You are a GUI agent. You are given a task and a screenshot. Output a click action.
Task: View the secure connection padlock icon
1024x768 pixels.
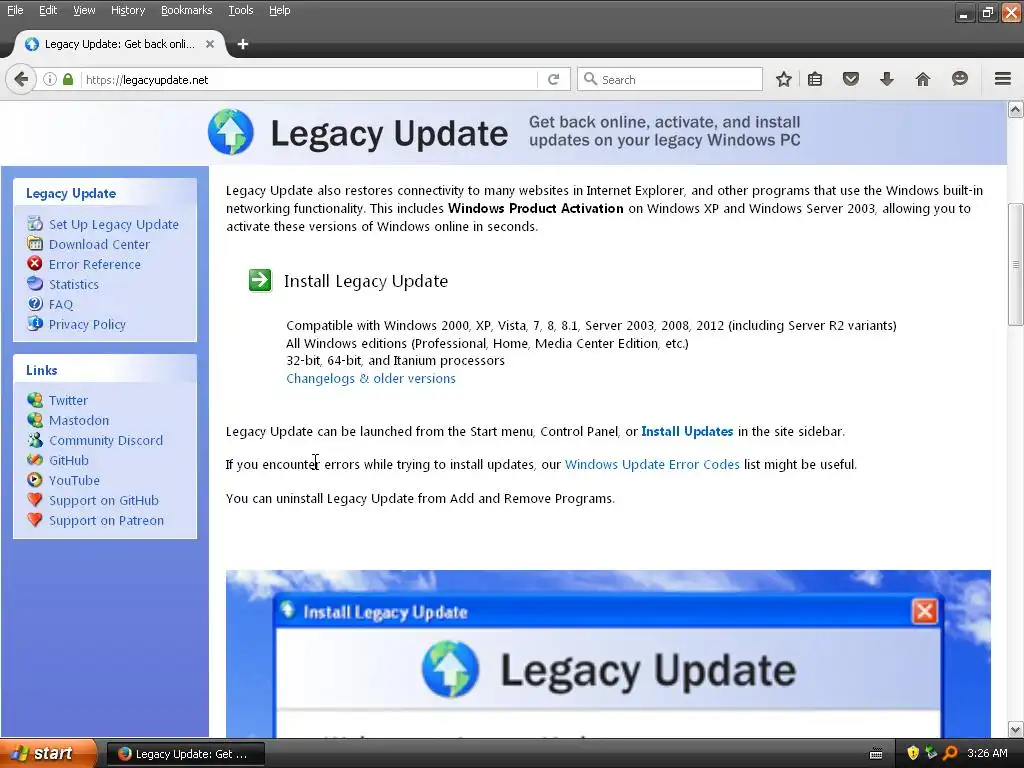(x=68, y=80)
